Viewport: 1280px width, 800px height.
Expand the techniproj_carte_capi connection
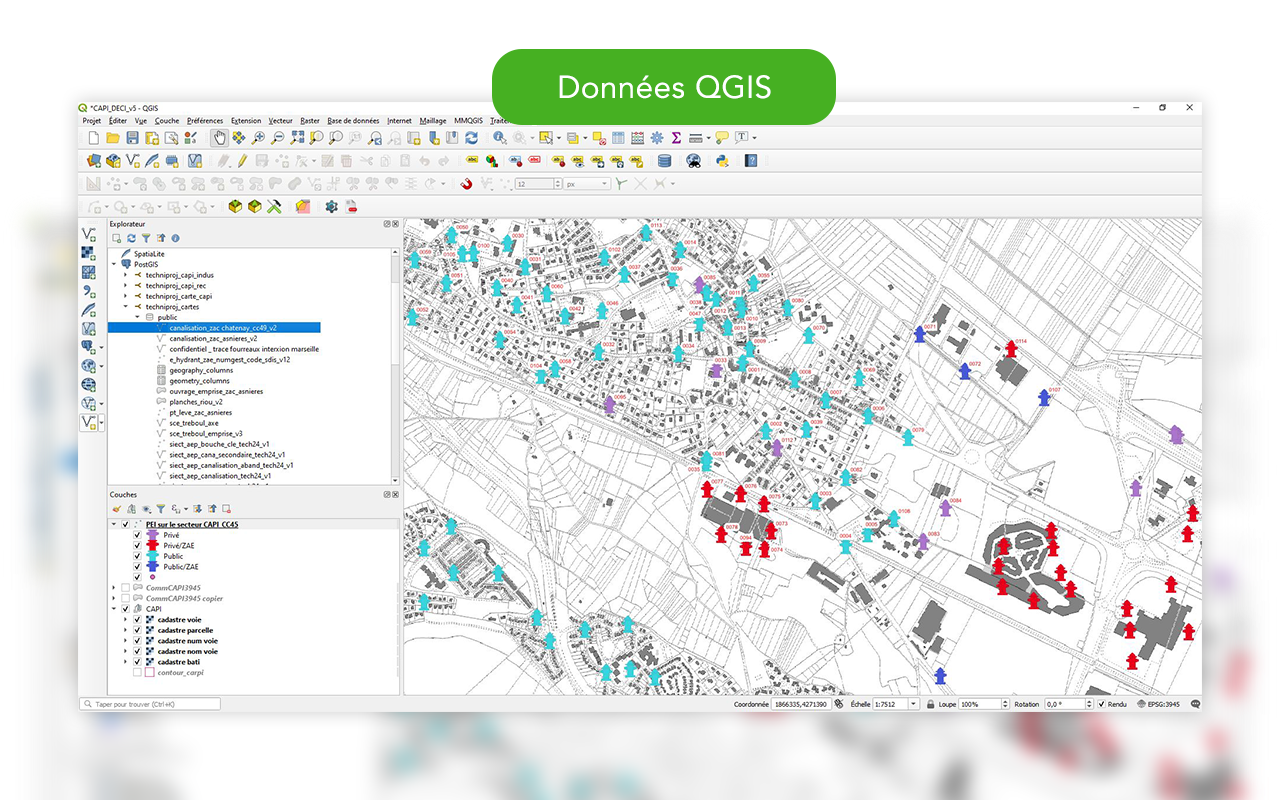(x=126, y=296)
